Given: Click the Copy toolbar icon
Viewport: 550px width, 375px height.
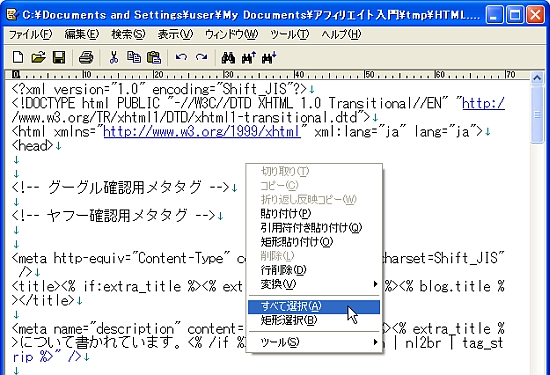Looking at the screenshot, I should point(134,57).
